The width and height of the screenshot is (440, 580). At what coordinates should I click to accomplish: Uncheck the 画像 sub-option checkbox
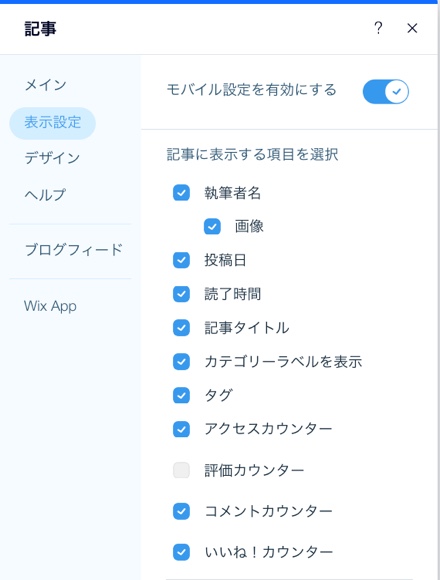[212, 227]
